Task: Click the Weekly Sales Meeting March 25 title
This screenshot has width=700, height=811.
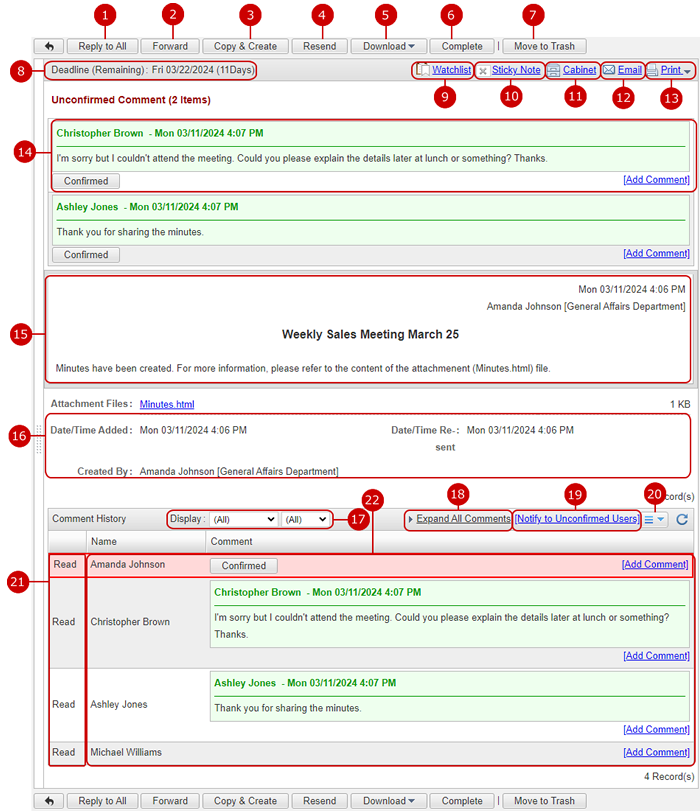Action: (370, 334)
